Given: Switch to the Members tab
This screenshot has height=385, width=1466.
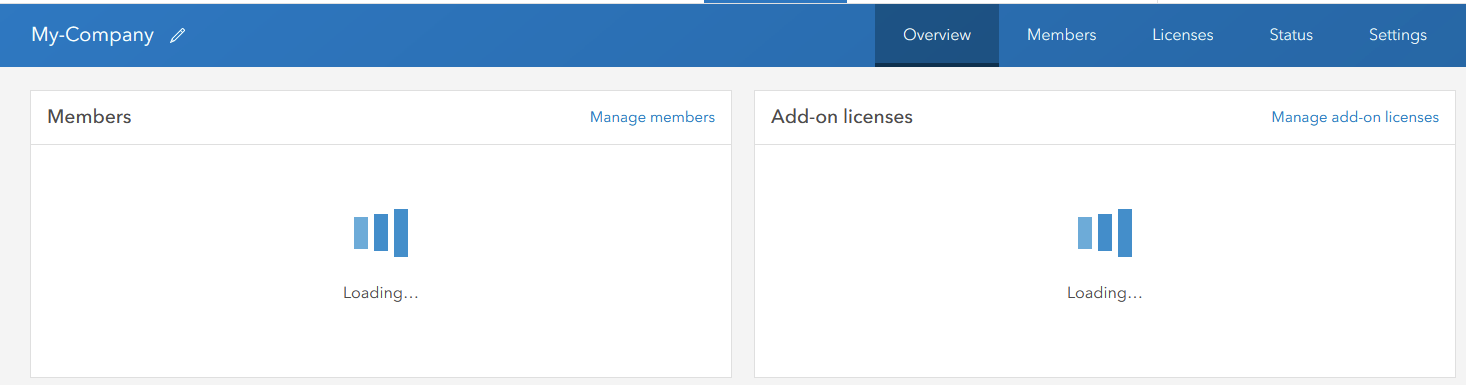Looking at the screenshot, I should (x=1061, y=35).
